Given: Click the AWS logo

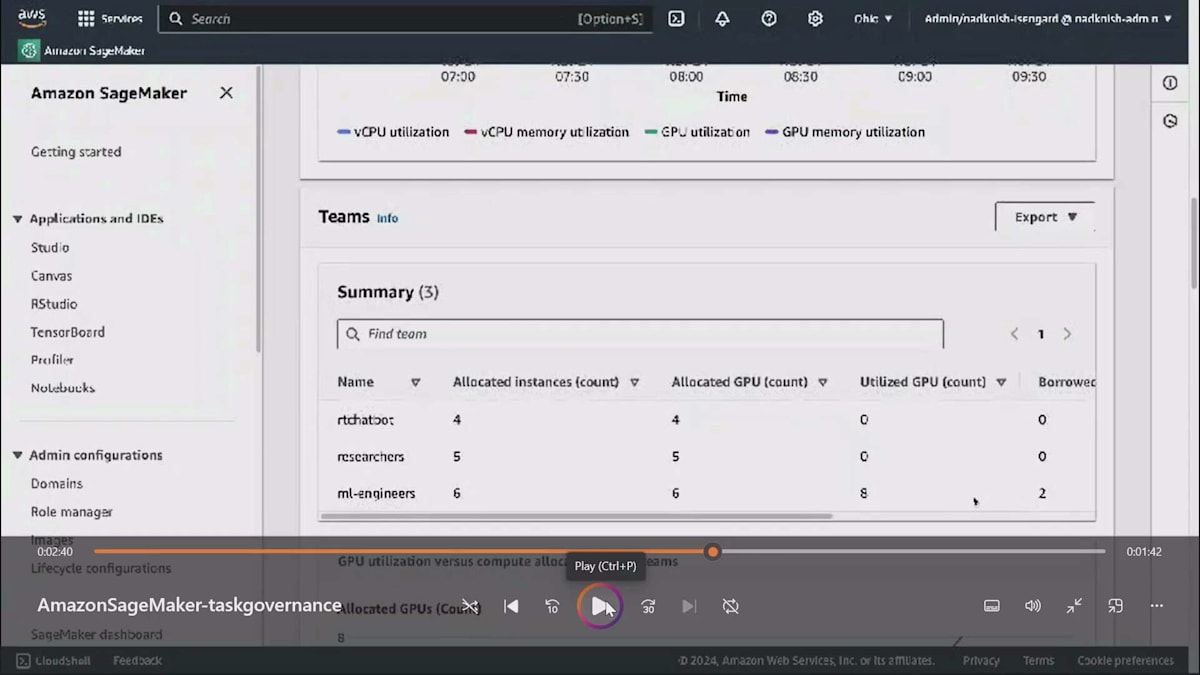Looking at the screenshot, I should 32,18.
